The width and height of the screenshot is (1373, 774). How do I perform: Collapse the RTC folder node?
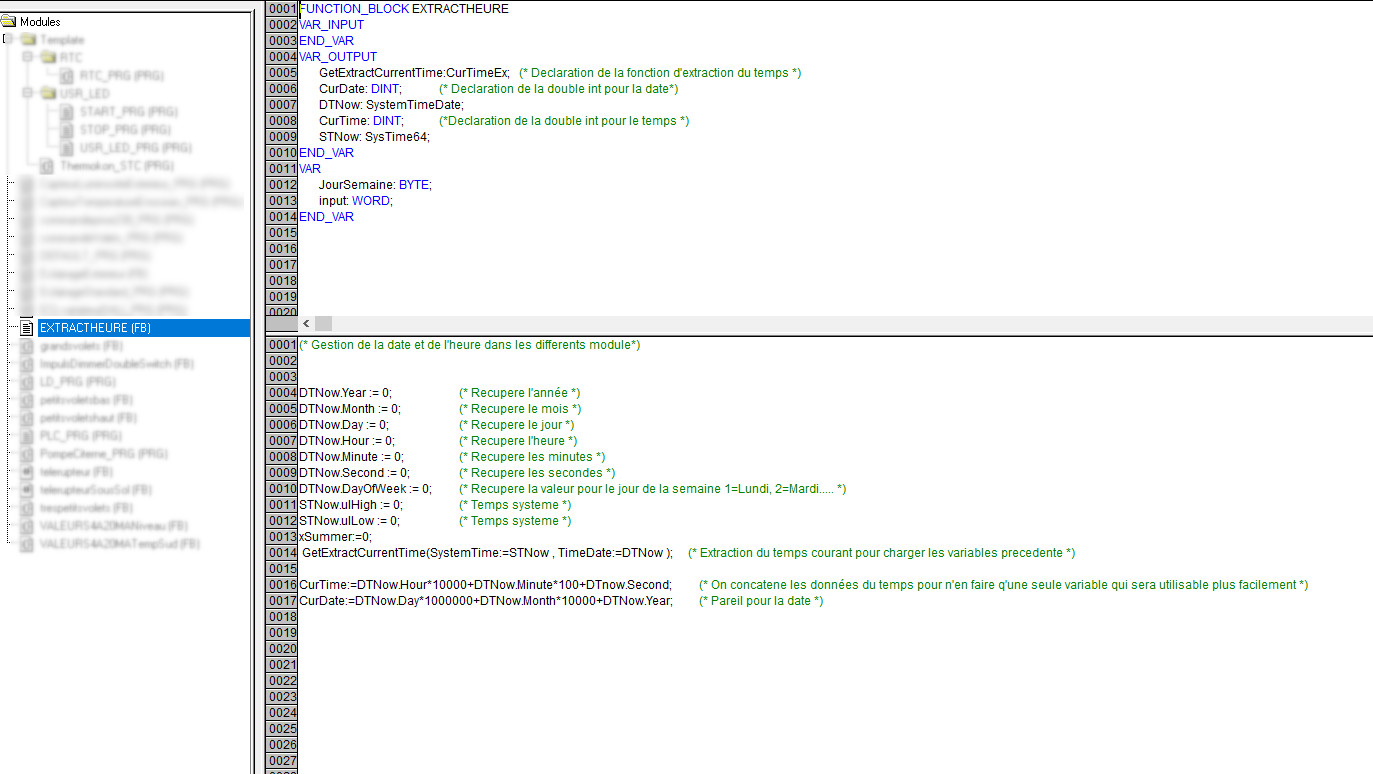(x=27, y=57)
